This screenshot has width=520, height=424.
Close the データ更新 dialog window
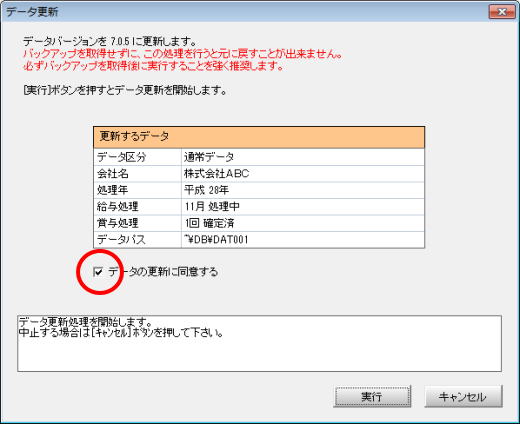tap(501, 12)
